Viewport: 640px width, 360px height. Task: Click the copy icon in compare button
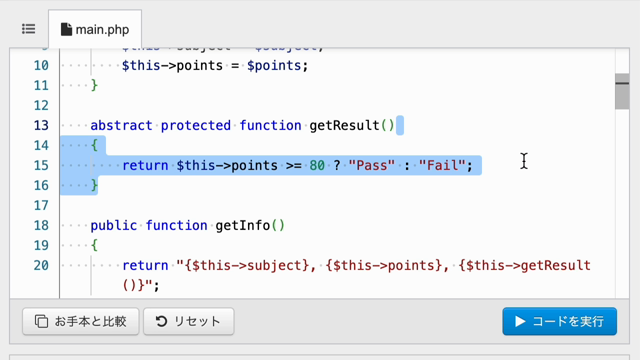click(x=41, y=322)
